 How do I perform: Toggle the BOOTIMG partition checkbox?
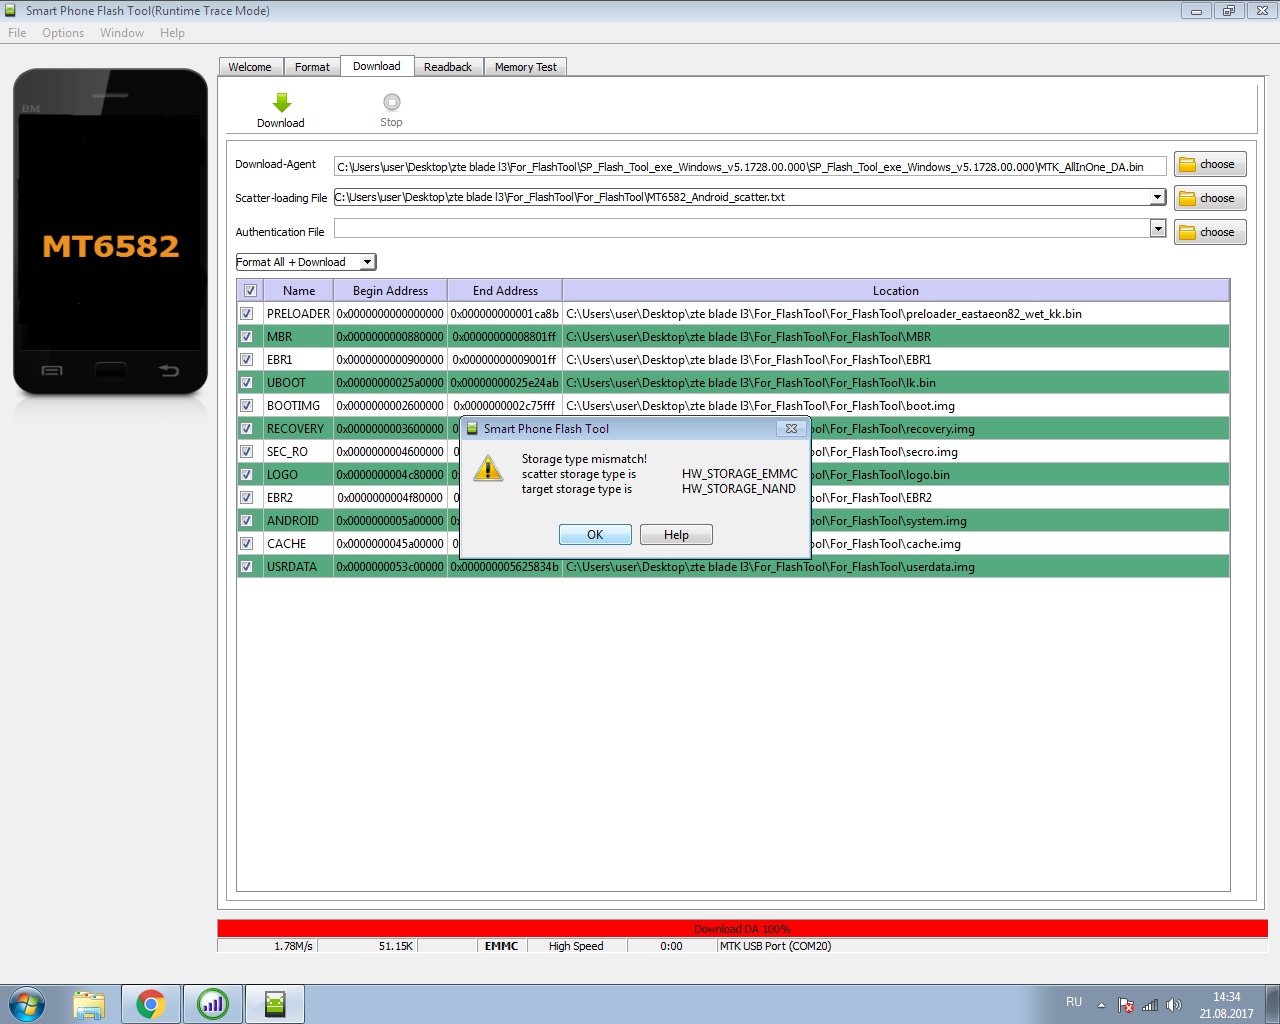[247, 406]
